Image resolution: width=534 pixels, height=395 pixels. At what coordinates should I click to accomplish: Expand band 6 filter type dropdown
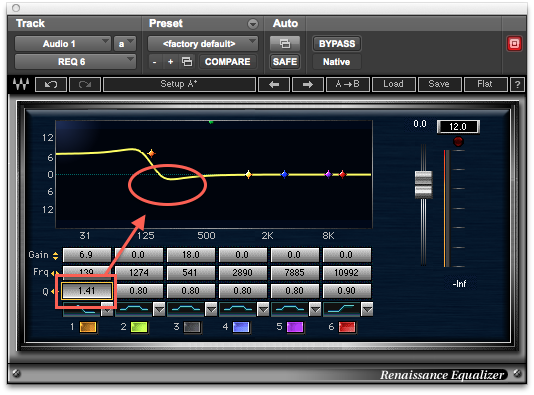click(x=367, y=309)
